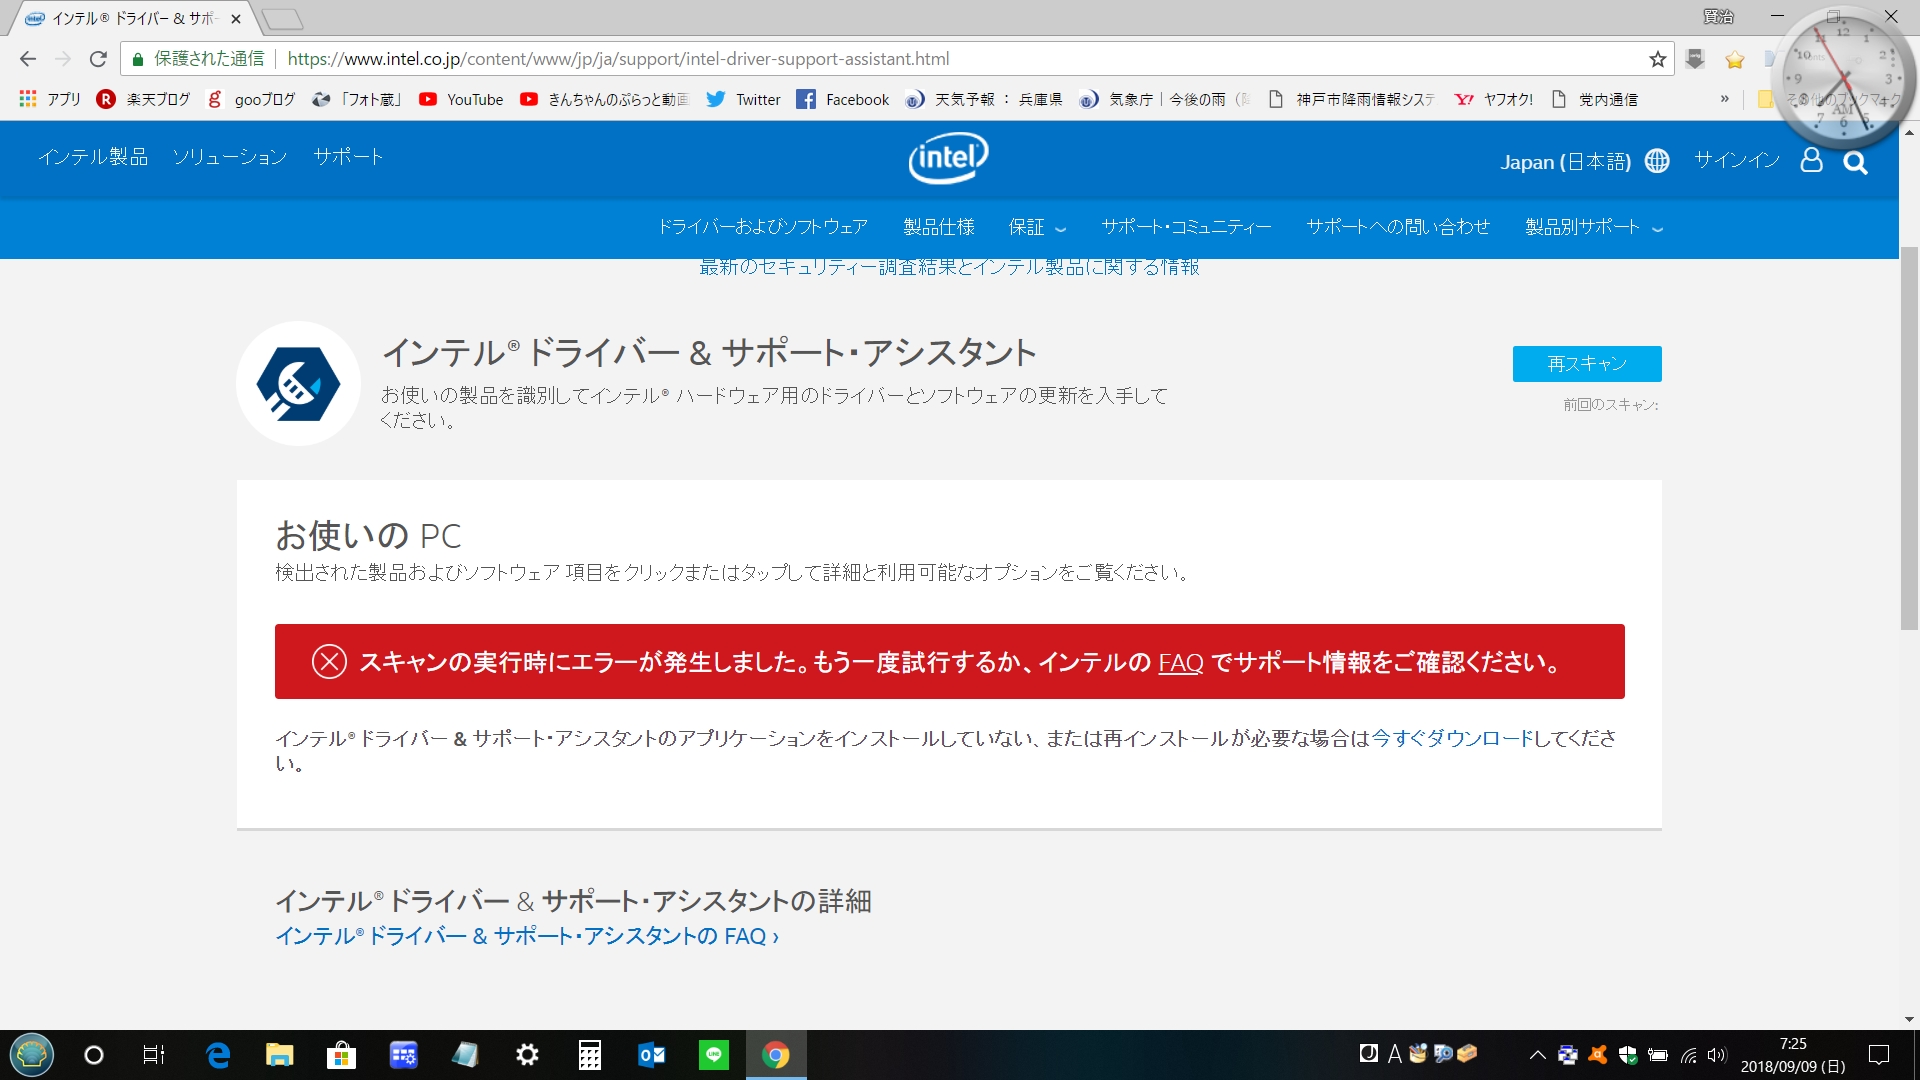Expand the 製品別サポート dropdown menu

coord(1594,228)
